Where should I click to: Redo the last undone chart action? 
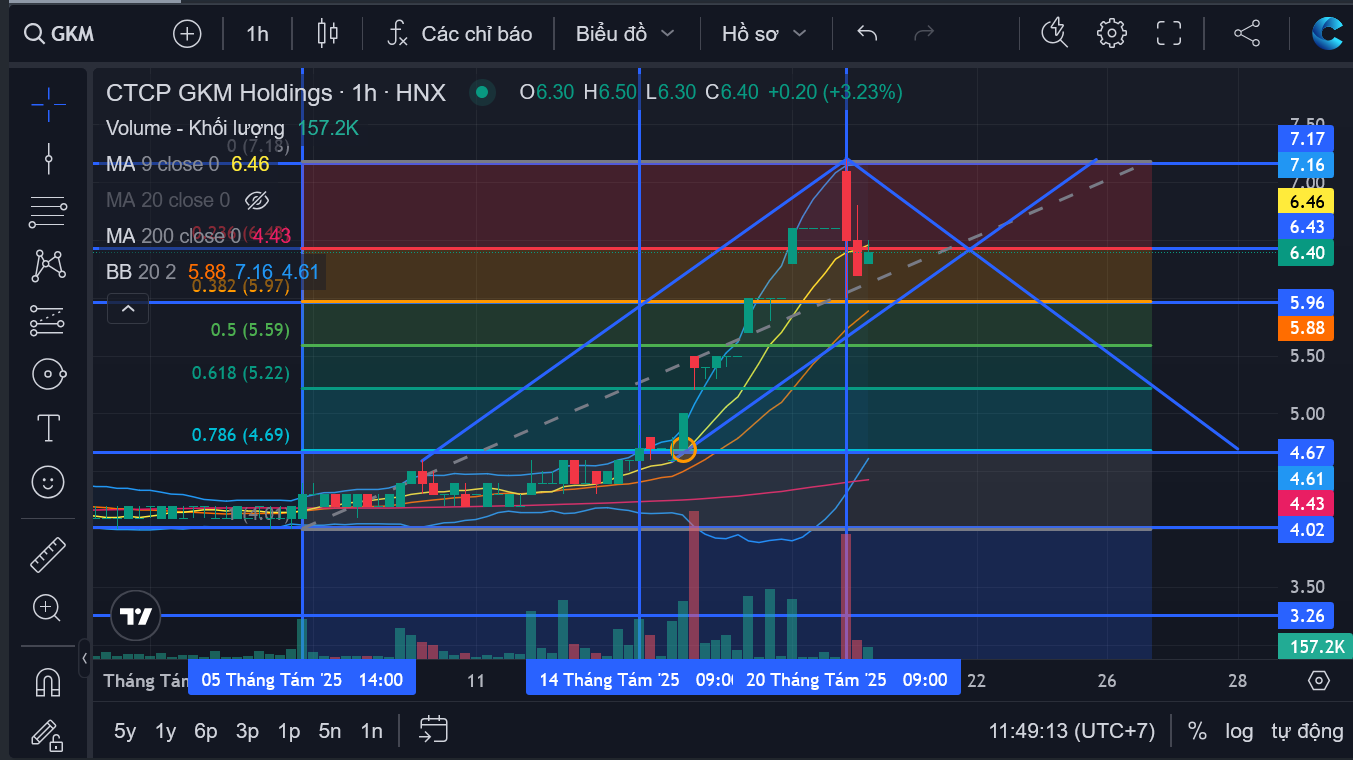(924, 34)
